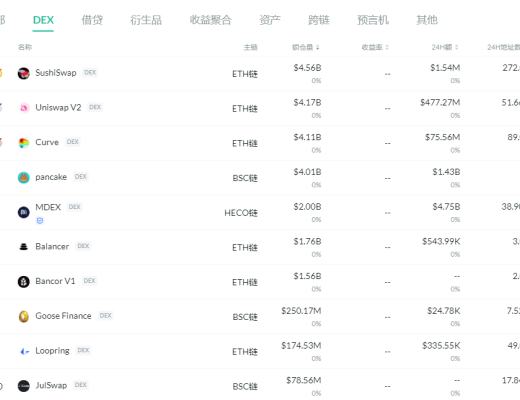Click the DEX tag beside Curve
520x400 pixels.
[x=73, y=142]
